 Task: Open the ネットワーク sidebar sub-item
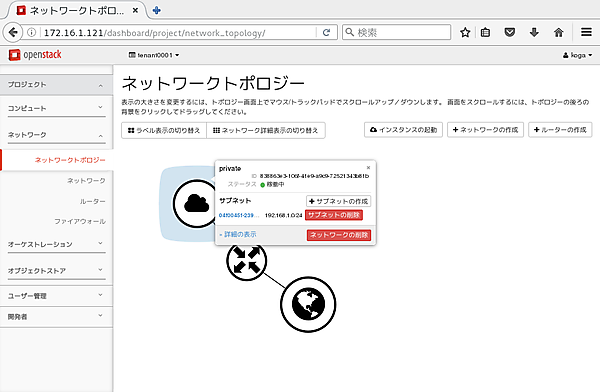click(86, 181)
